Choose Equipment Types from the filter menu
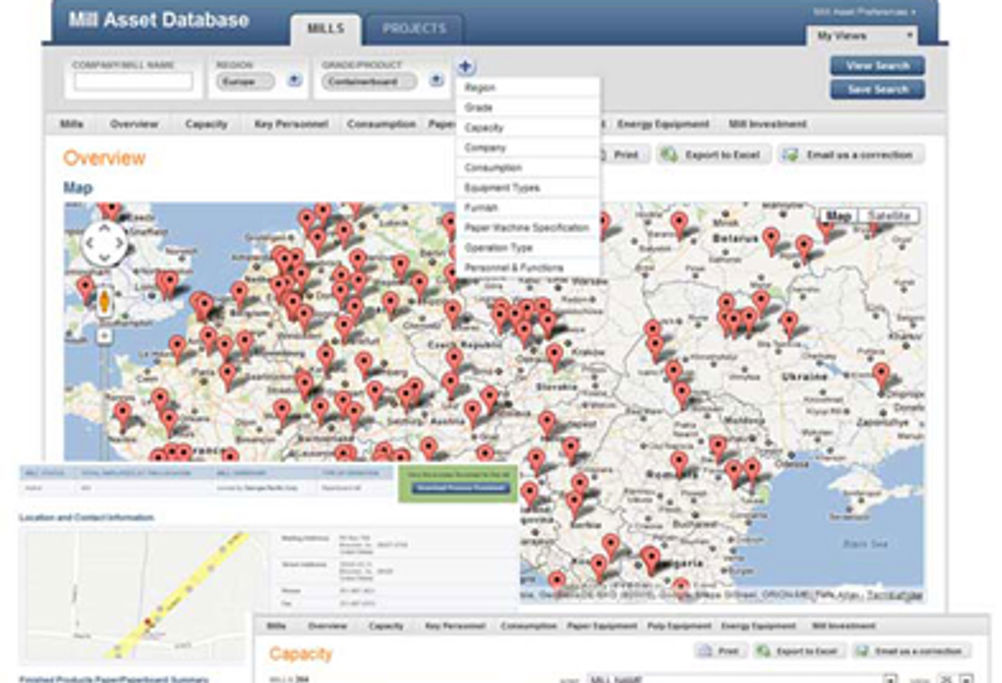Viewport: 1002px width, 683px height. (x=528, y=188)
